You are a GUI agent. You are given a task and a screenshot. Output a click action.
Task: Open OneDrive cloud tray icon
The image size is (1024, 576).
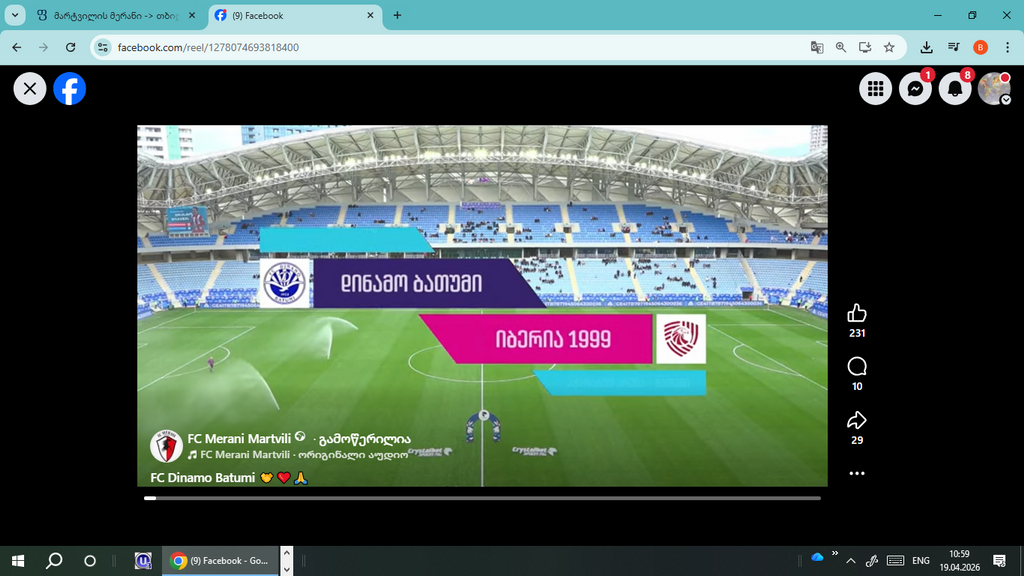click(x=817, y=558)
